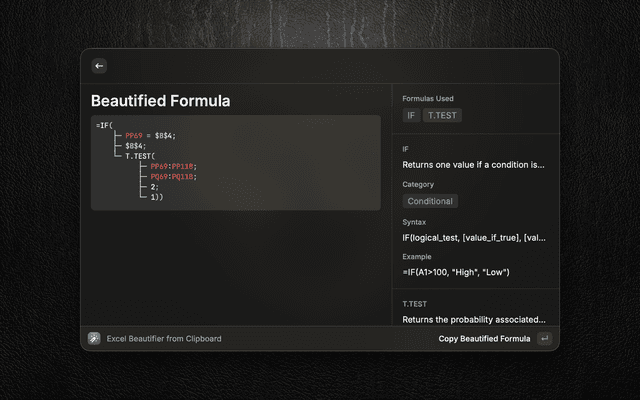This screenshot has height=400, width=640.
Task: Click the back arrow button
Action: (x=98, y=66)
